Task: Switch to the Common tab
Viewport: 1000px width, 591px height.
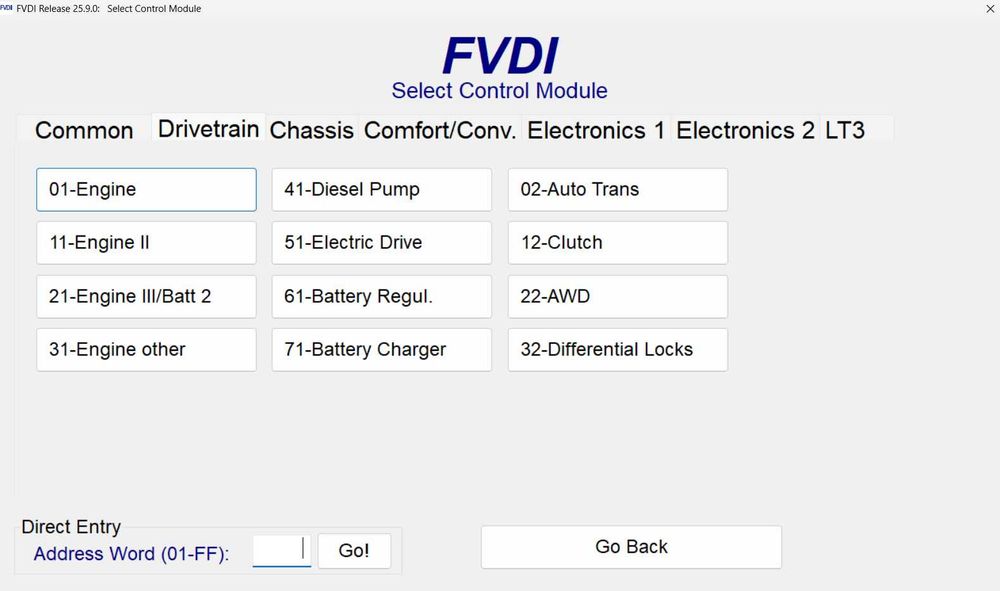Action: point(84,131)
